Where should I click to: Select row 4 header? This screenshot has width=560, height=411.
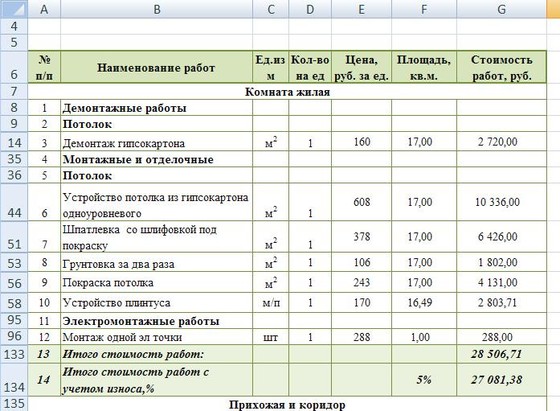pyautogui.click(x=14, y=26)
